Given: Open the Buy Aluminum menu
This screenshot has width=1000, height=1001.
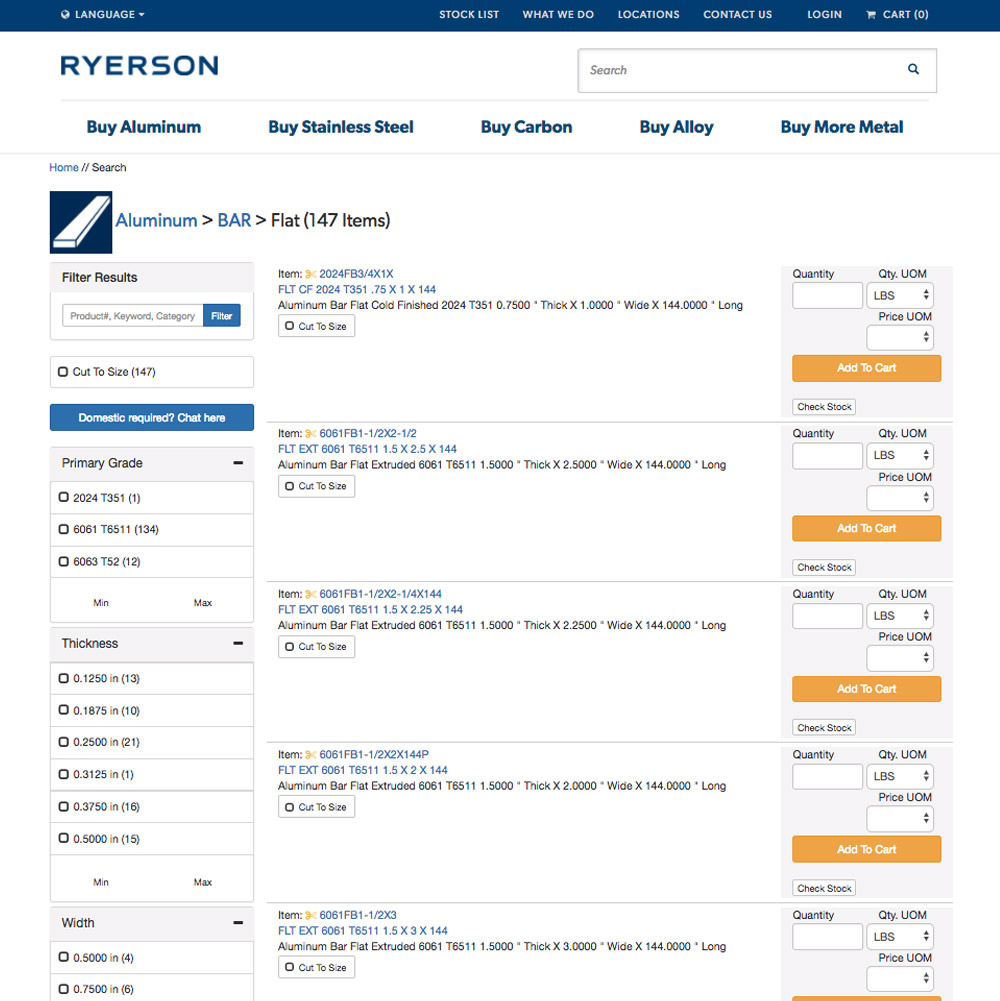Looking at the screenshot, I should [144, 127].
